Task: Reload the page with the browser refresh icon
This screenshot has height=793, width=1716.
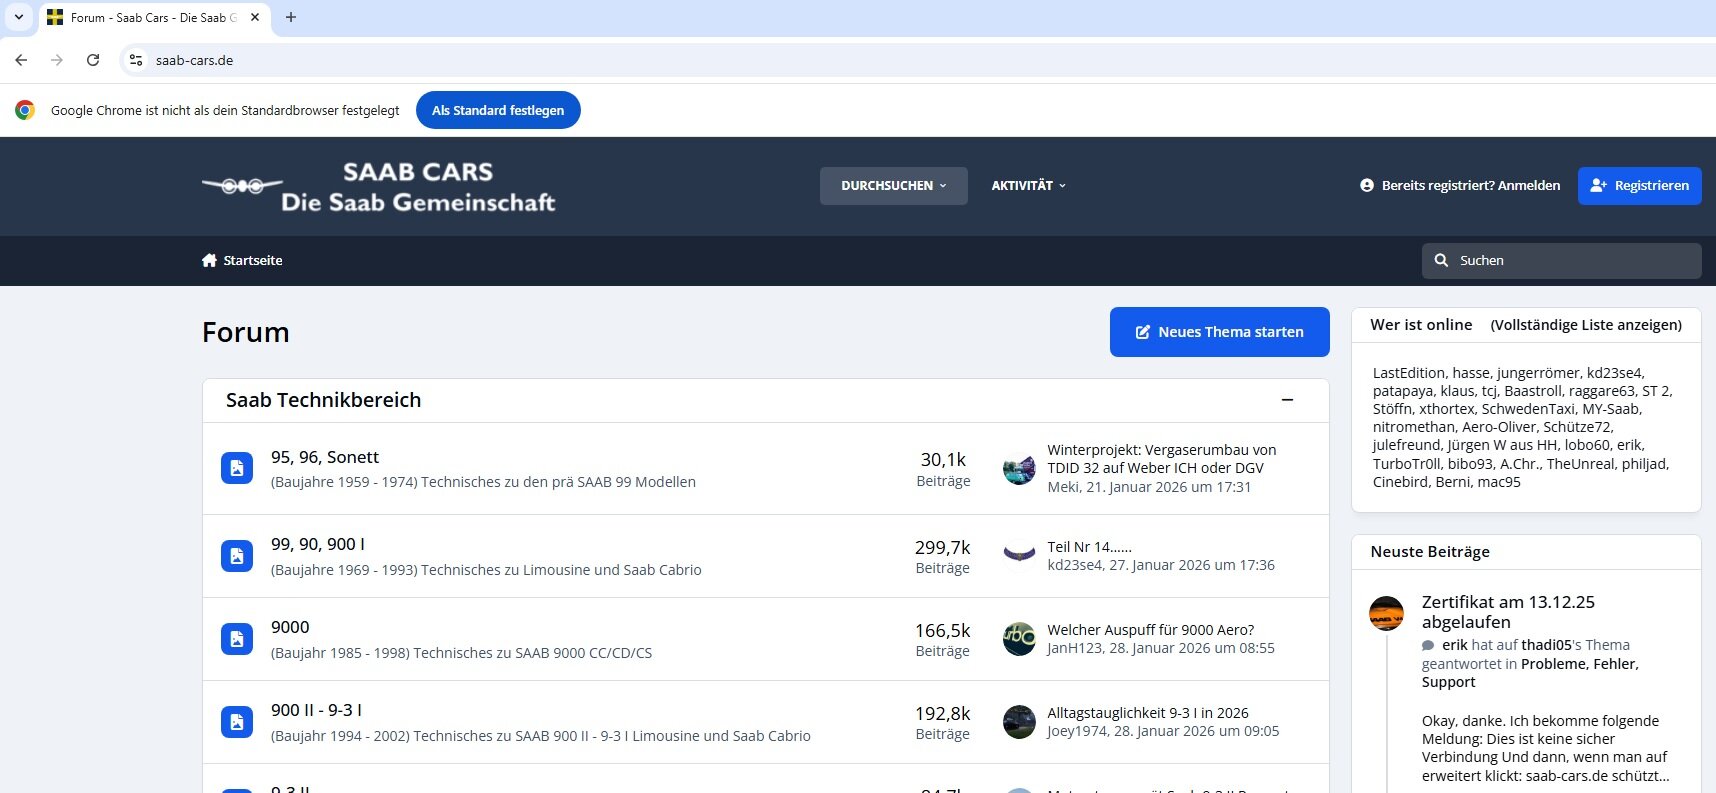Action: click(93, 60)
